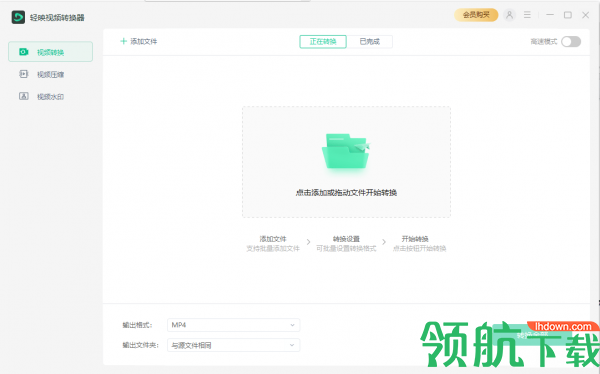
Task: Open the user account avatar icon
Action: [509, 15]
